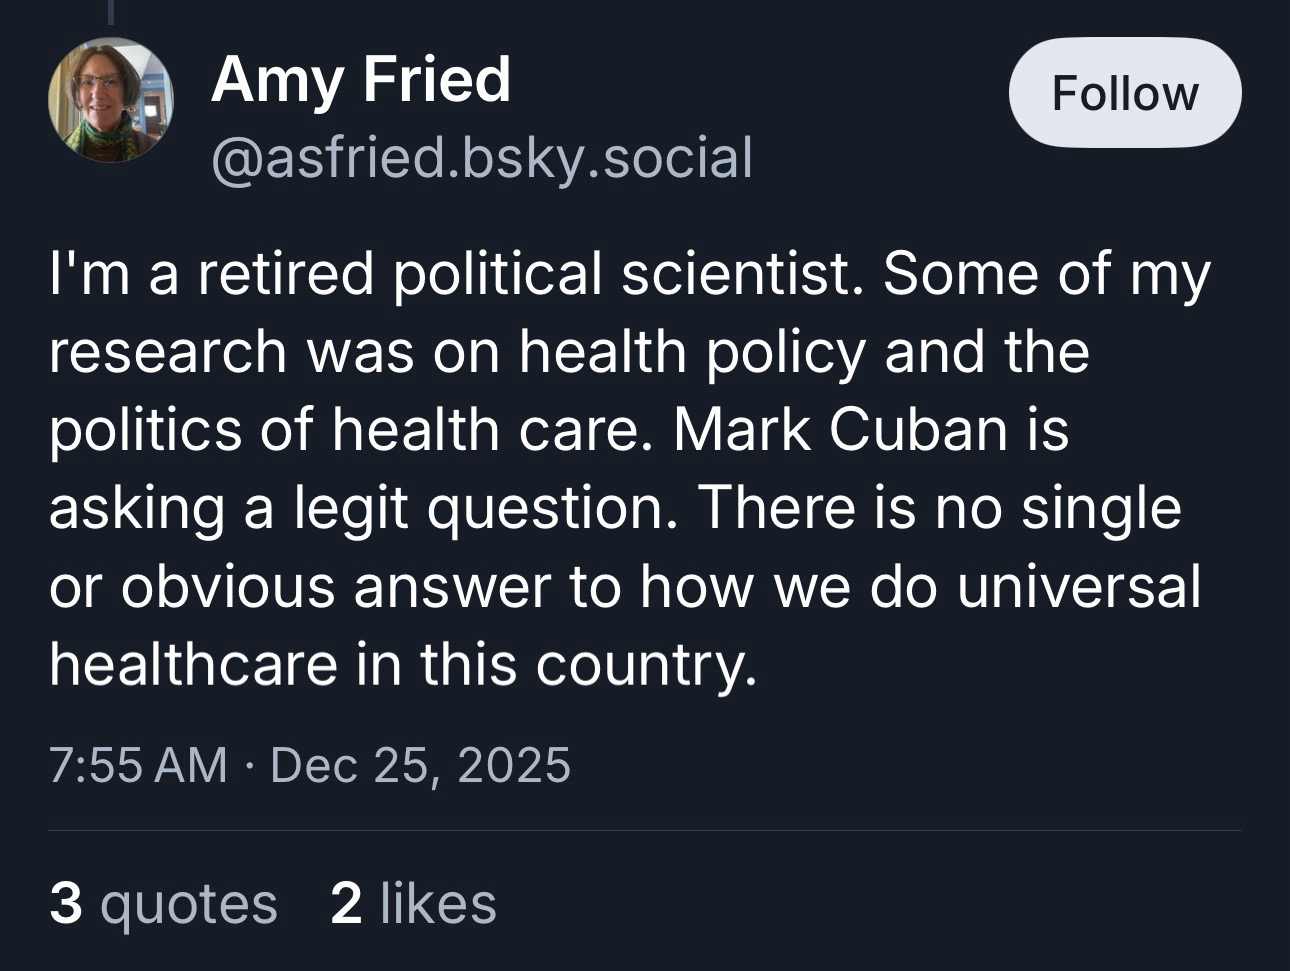The image size is (1290, 971).
Task: Click 'healthcare in this country' closing line
Action: 402,664
